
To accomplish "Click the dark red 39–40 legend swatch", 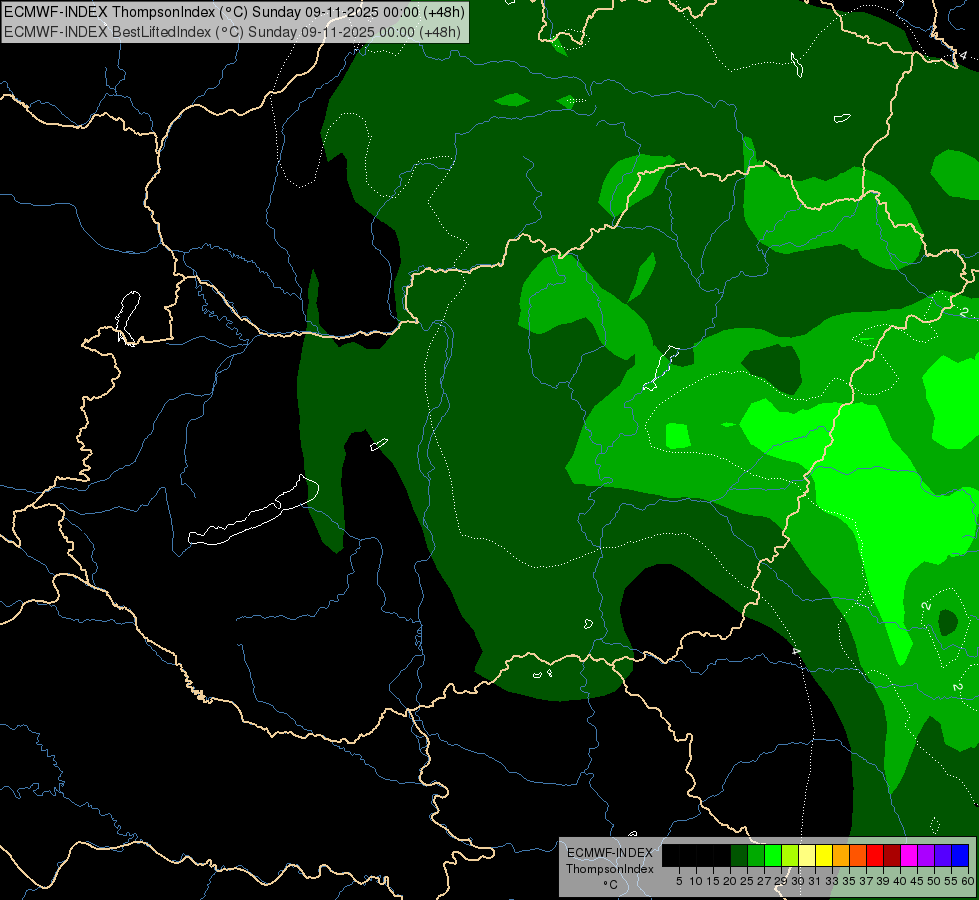I will [892, 855].
